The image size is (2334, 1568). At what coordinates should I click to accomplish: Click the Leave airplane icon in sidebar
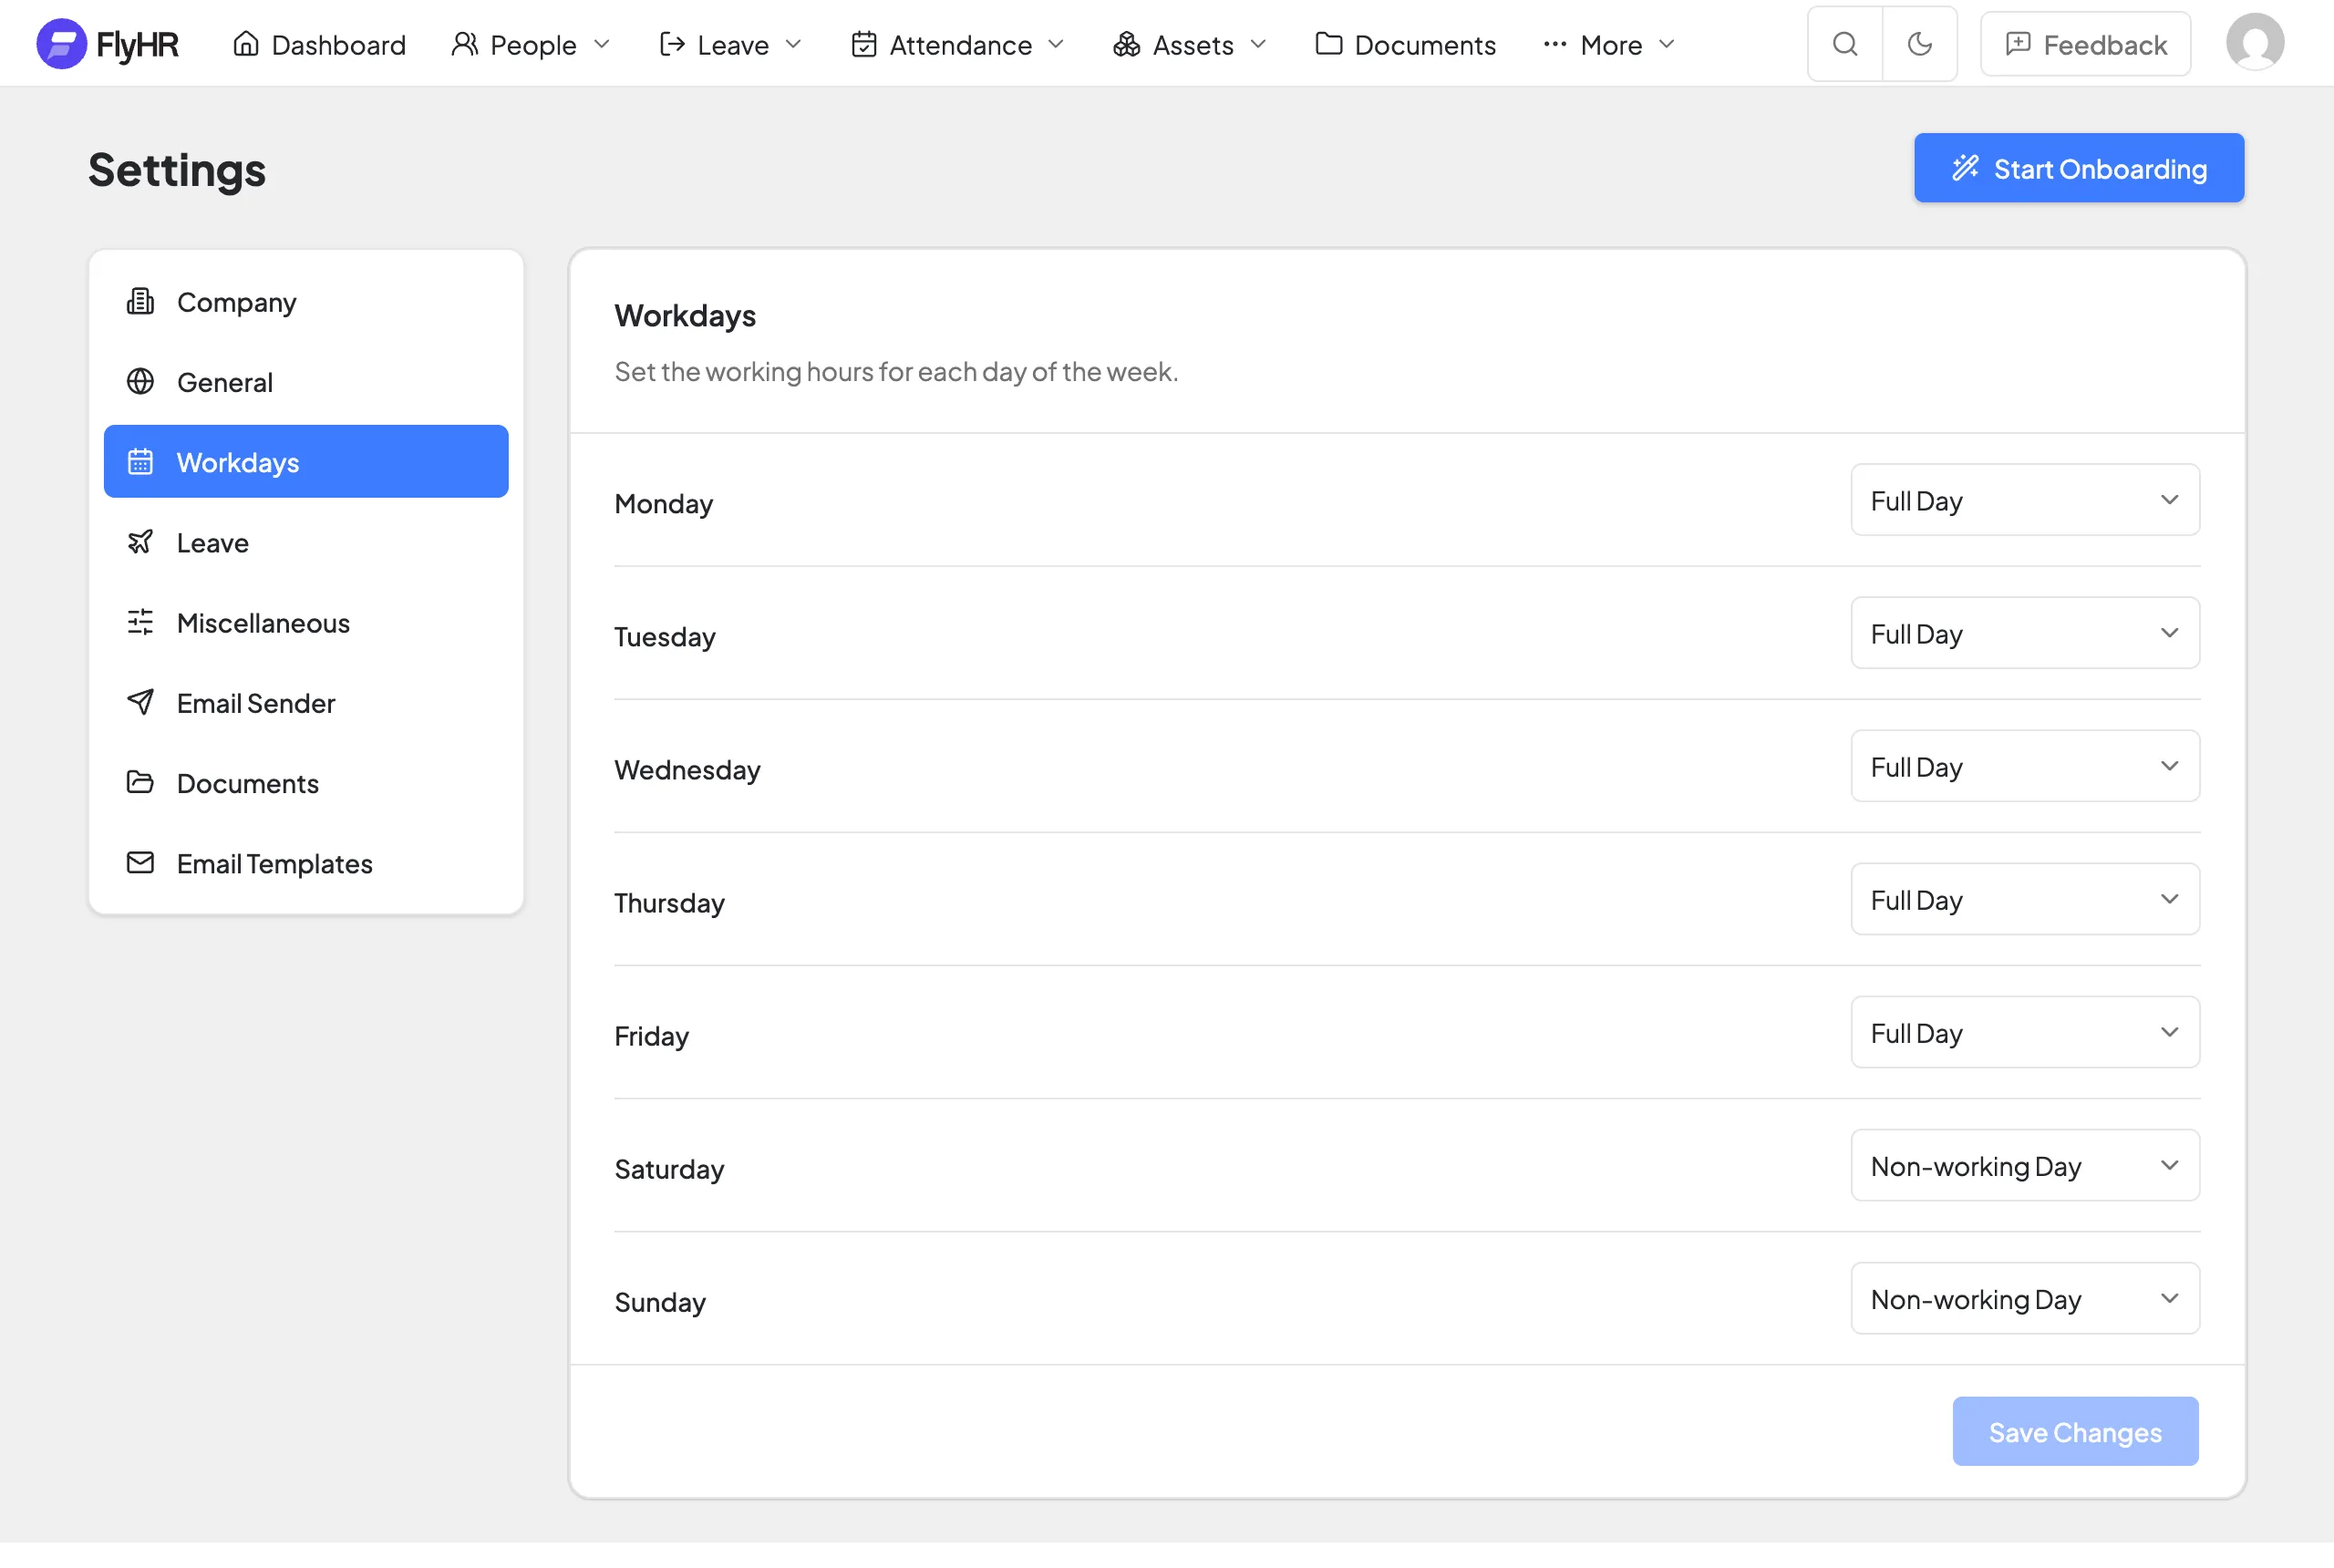(140, 541)
